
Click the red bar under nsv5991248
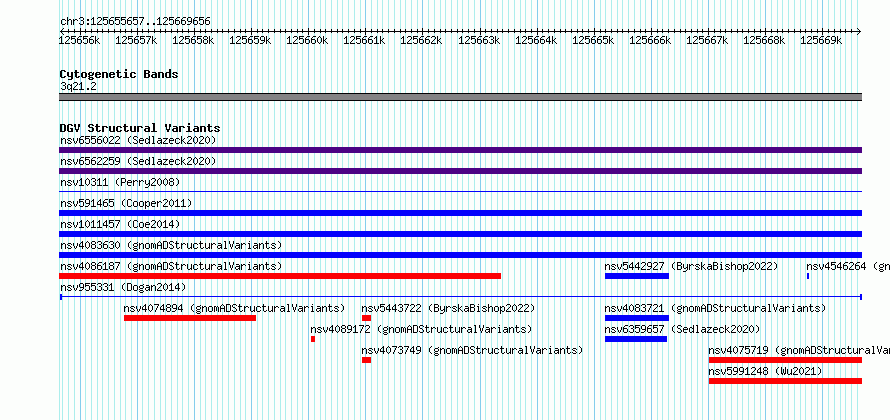click(786, 381)
